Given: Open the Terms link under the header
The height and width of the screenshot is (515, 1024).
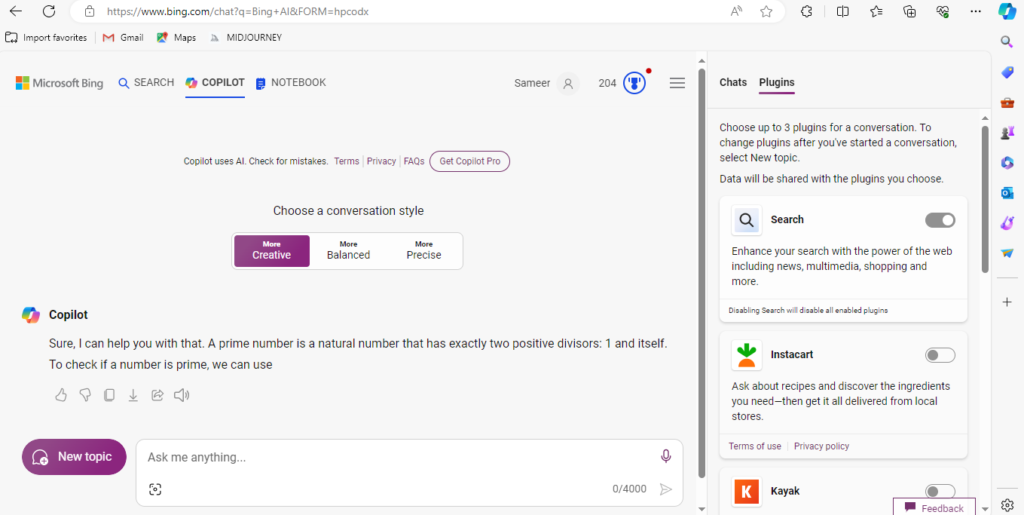Looking at the screenshot, I should [x=346, y=161].
